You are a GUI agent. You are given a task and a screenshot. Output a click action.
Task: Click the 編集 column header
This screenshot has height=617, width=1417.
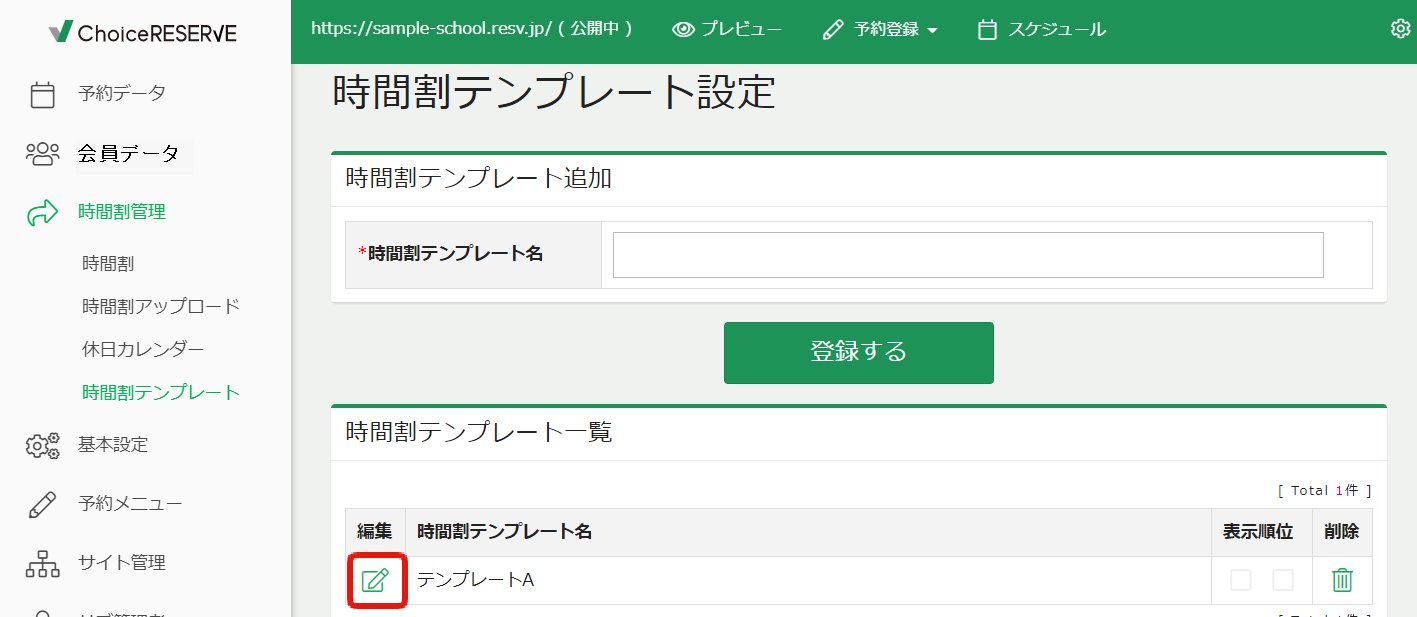tap(375, 532)
